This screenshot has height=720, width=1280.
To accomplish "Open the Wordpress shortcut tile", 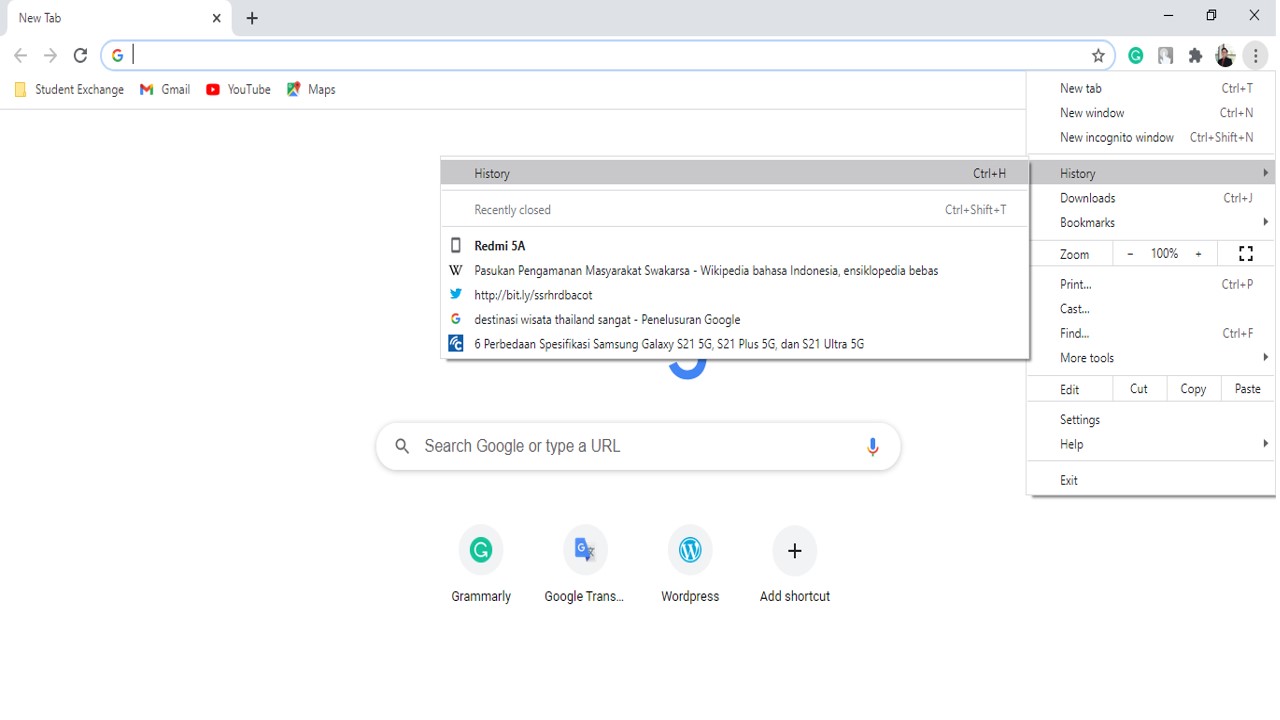I will pyautogui.click(x=690, y=565).
